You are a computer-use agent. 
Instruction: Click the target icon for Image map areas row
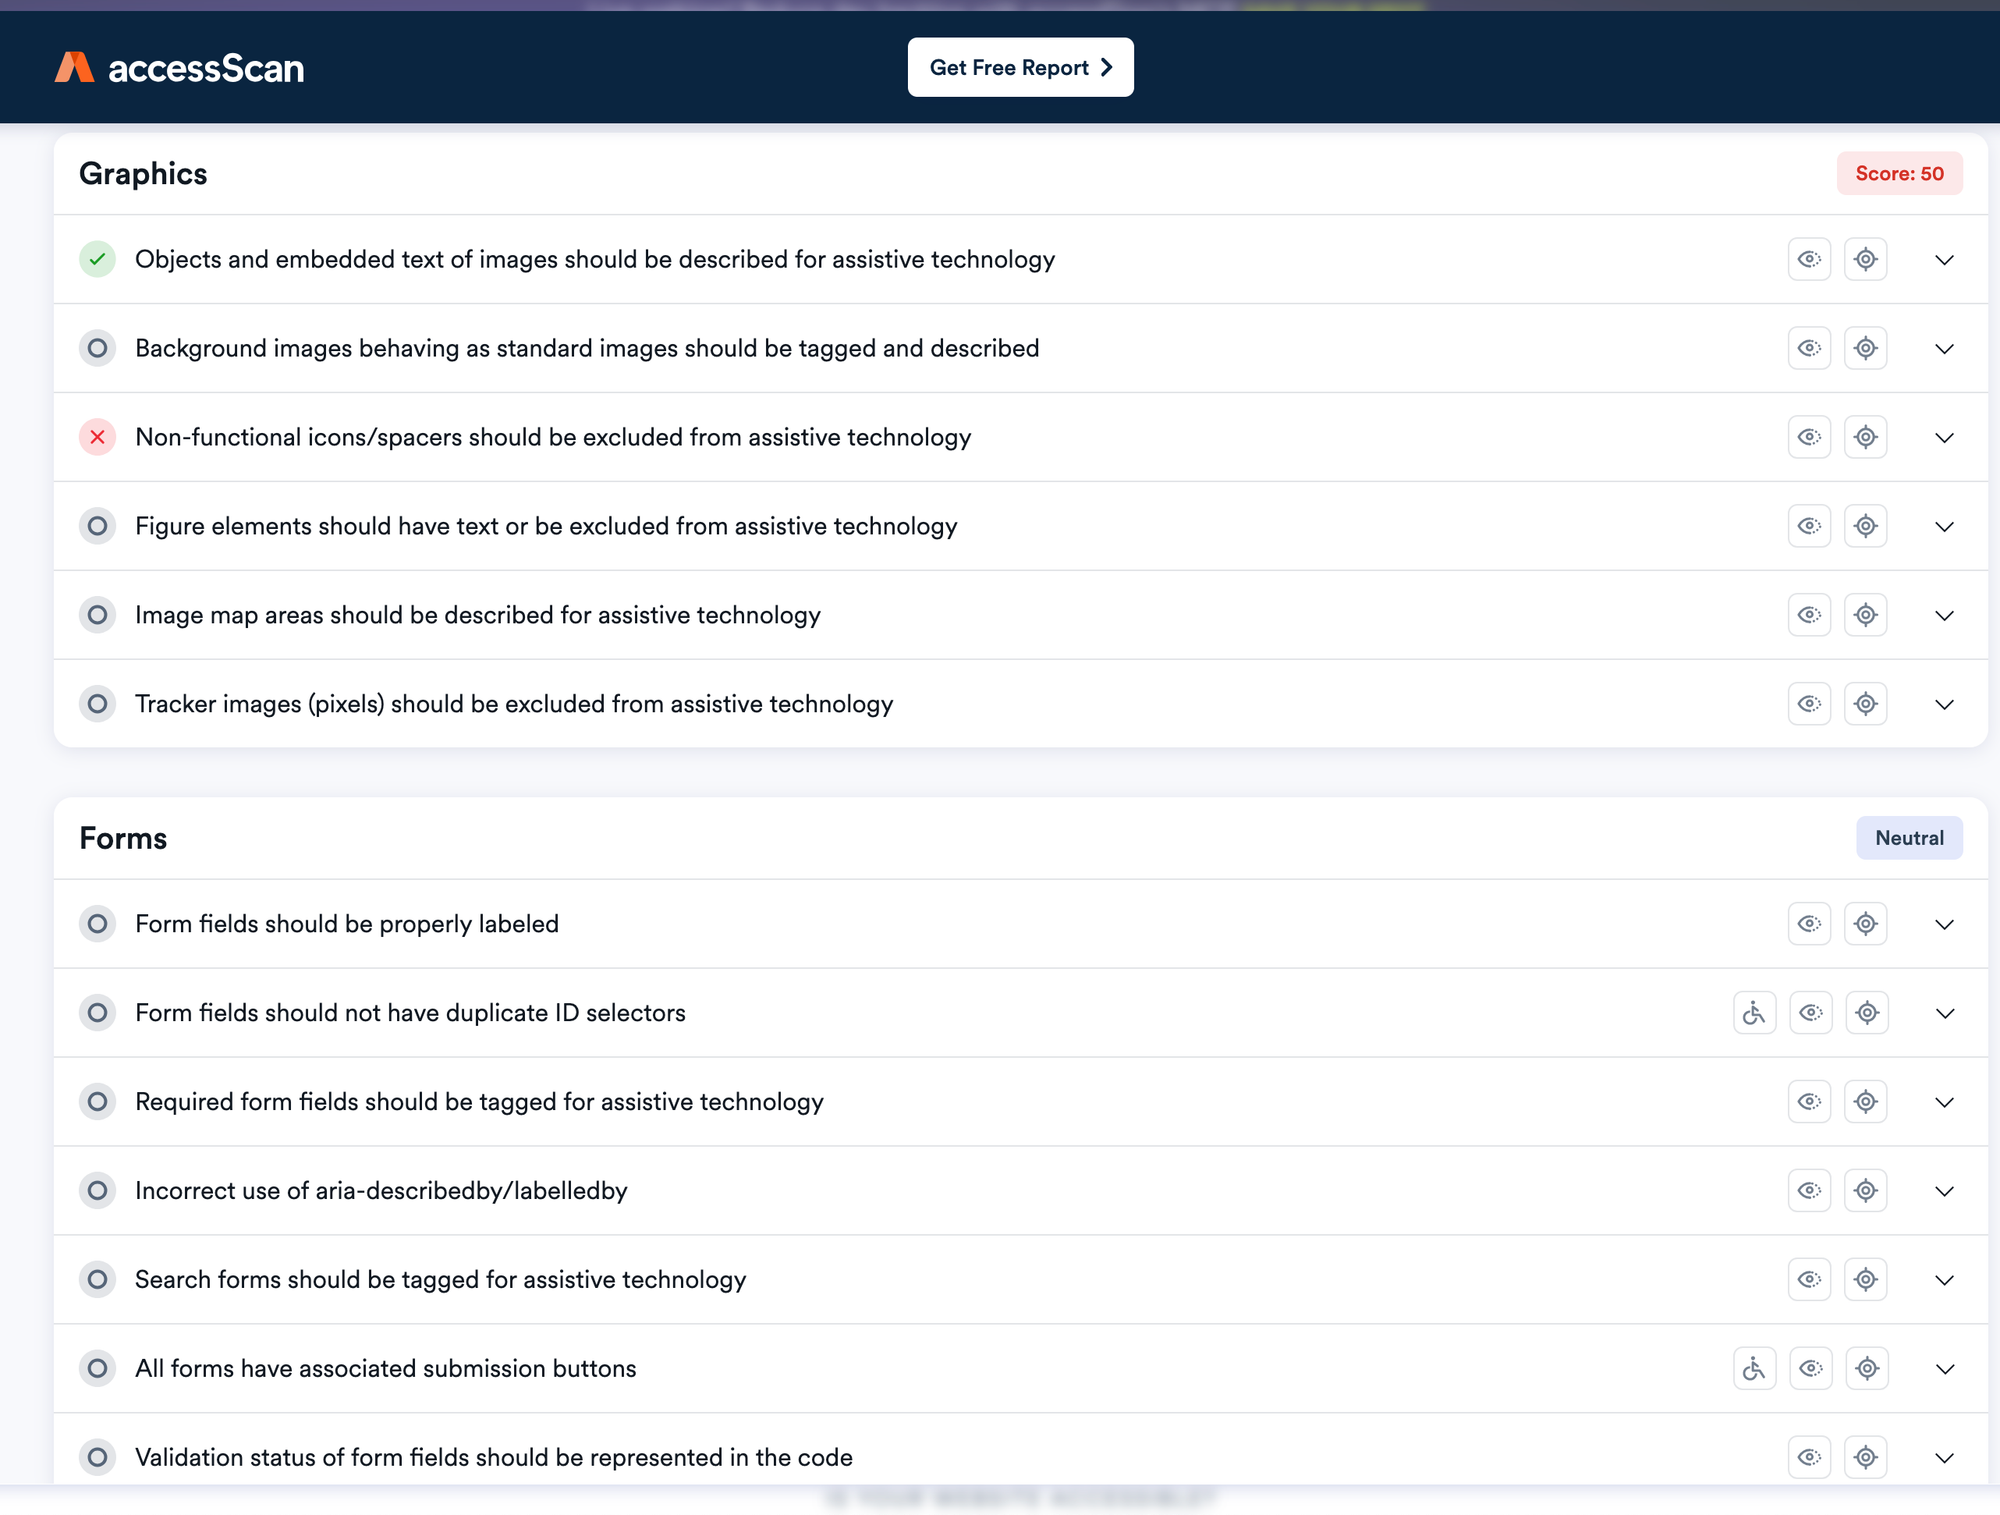pyautogui.click(x=1865, y=615)
